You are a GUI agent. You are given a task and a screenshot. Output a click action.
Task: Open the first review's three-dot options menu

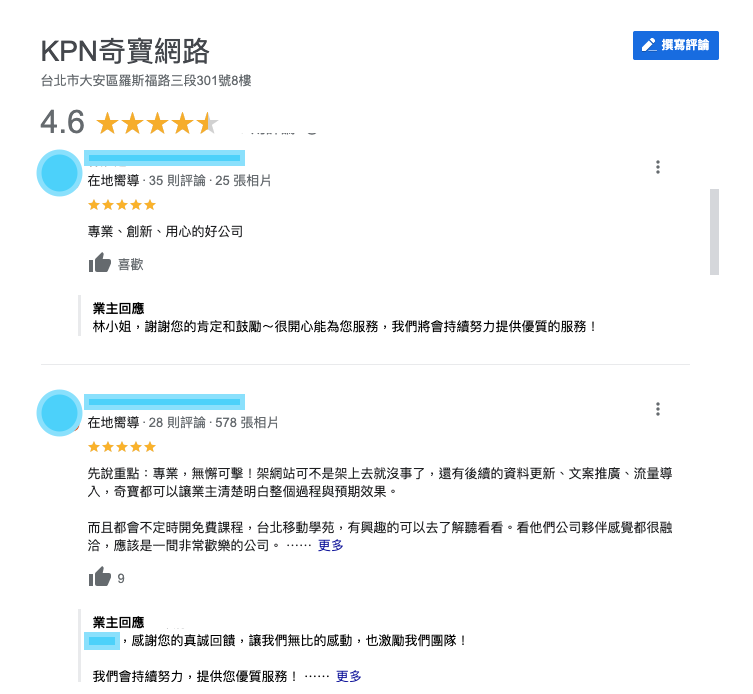pyautogui.click(x=657, y=167)
